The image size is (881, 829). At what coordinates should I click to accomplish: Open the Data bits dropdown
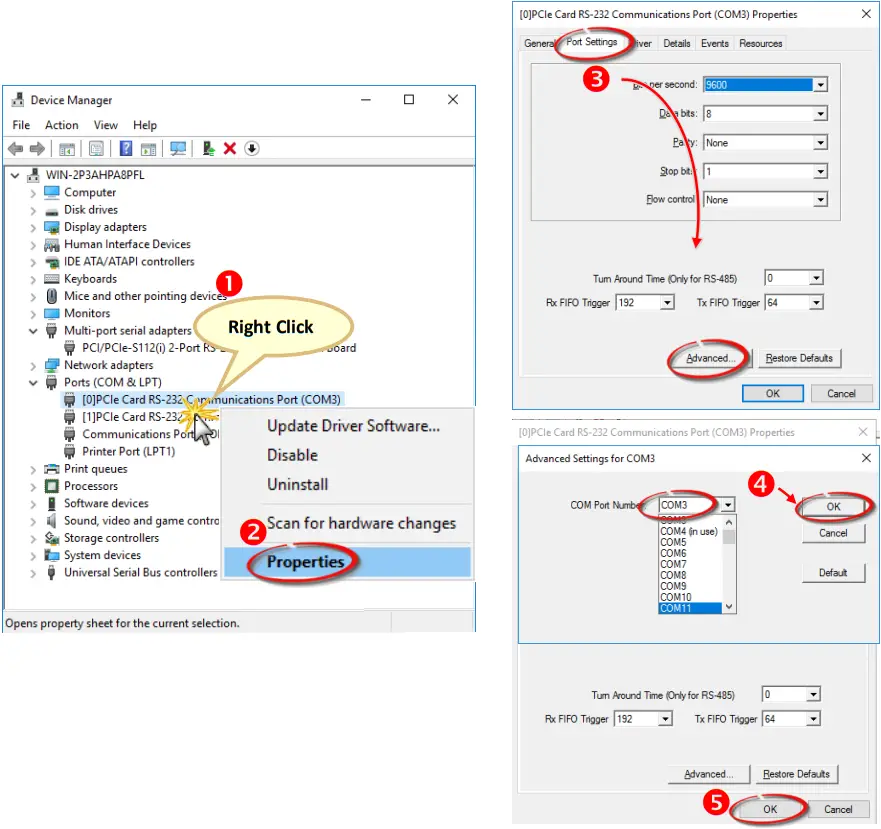coord(820,114)
